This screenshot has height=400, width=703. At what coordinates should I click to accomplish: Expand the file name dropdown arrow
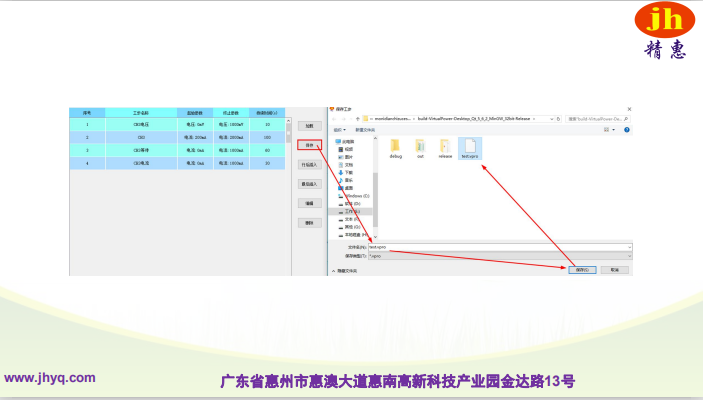[x=629, y=246]
